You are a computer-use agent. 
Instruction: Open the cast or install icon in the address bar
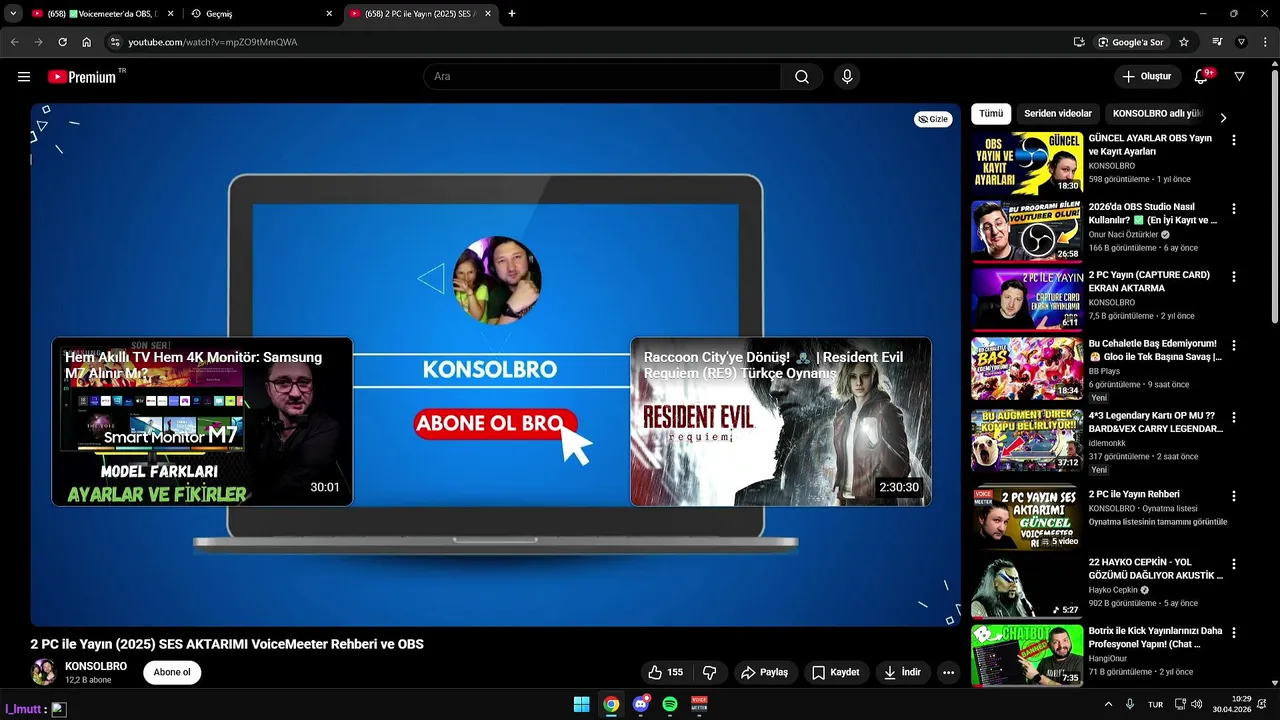click(x=1079, y=42)
